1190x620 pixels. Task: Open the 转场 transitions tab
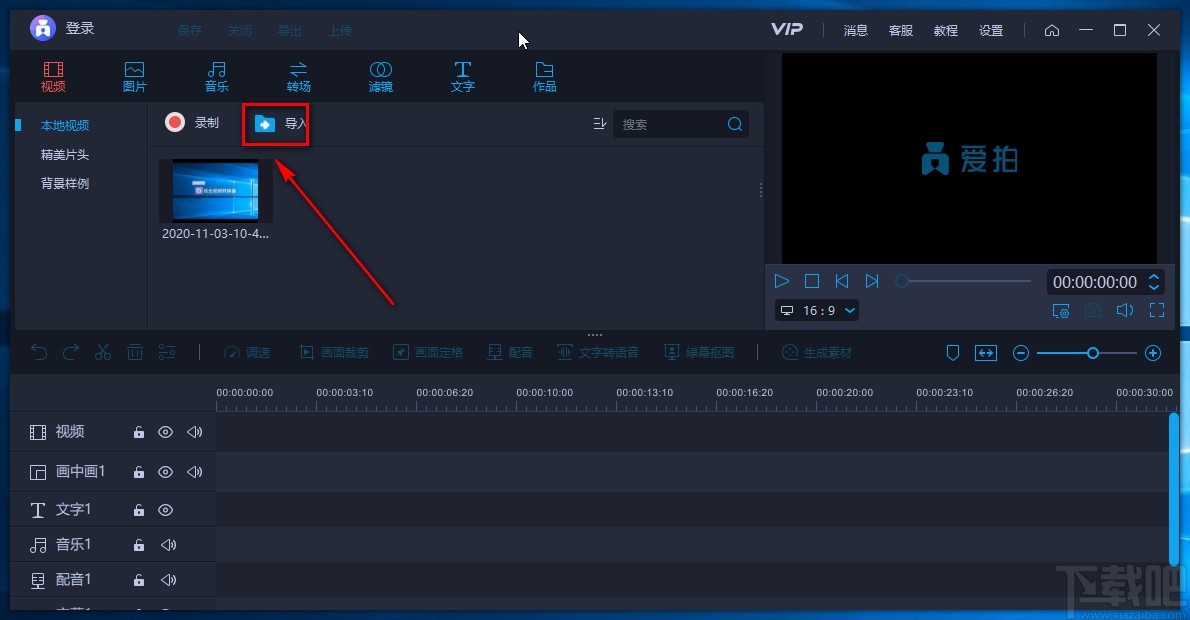click(298, 77)
